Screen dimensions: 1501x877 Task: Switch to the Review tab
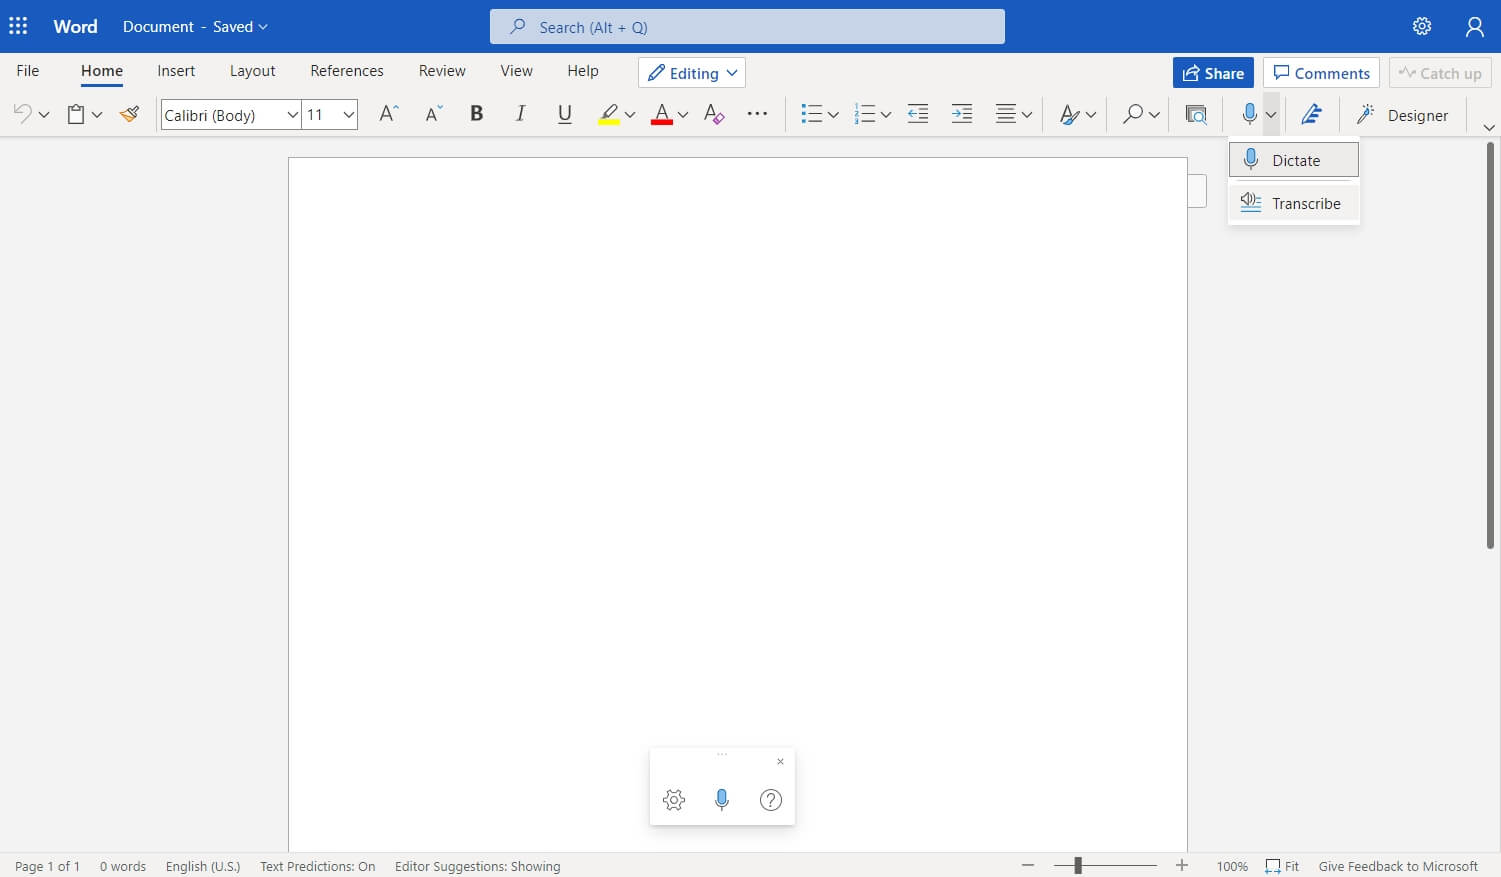click(442, 71)
